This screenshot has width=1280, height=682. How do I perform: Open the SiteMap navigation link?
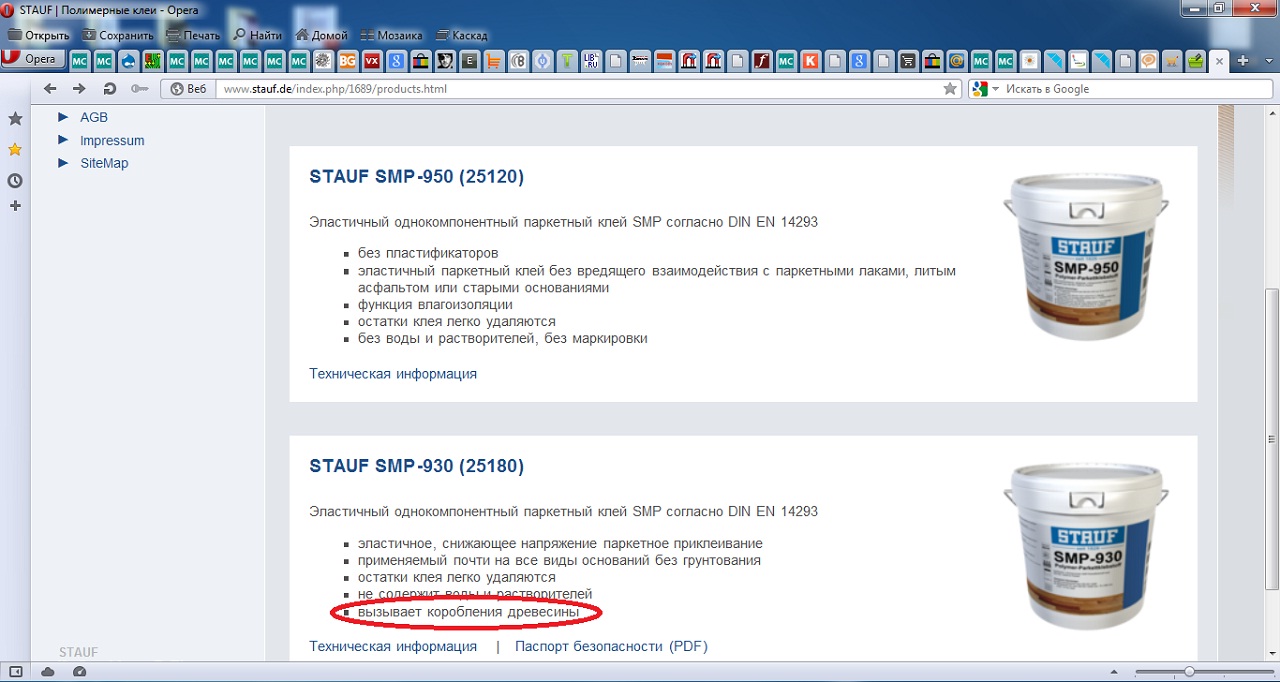click(104, 163)
